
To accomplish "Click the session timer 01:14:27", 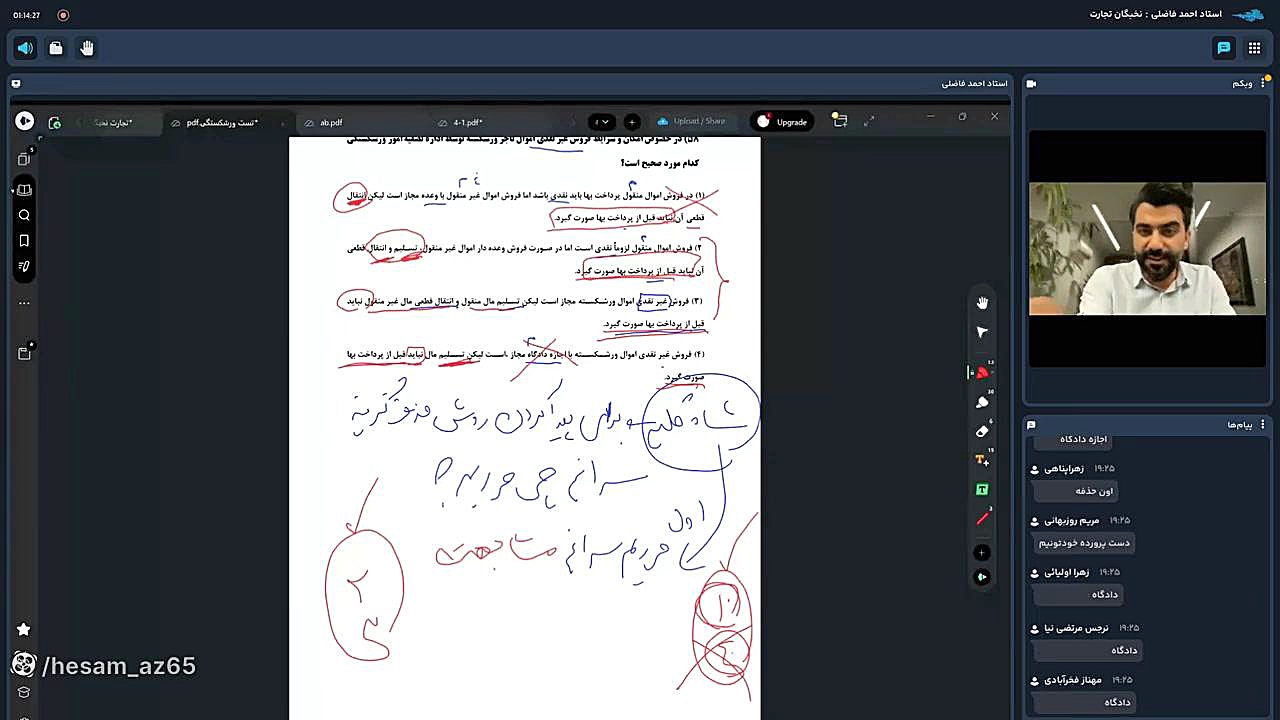I will pyautogui.click(x=27, y=15).
